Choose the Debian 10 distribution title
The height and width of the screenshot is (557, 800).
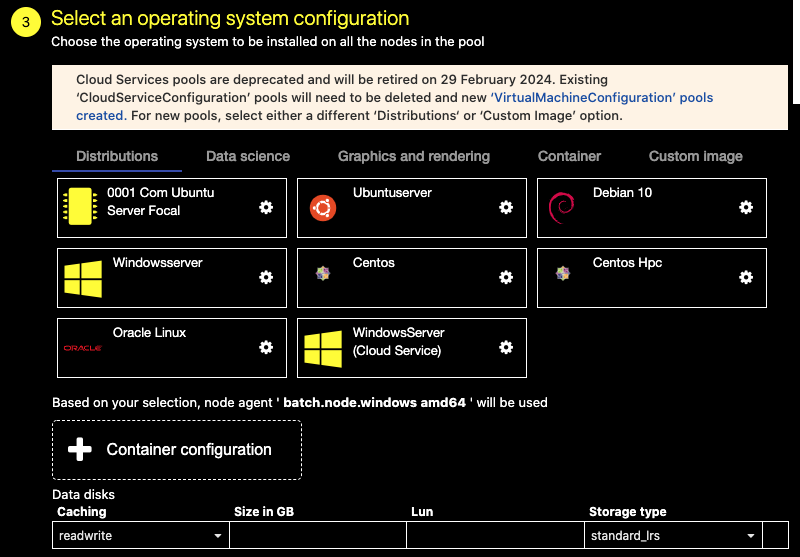[622, 193]
